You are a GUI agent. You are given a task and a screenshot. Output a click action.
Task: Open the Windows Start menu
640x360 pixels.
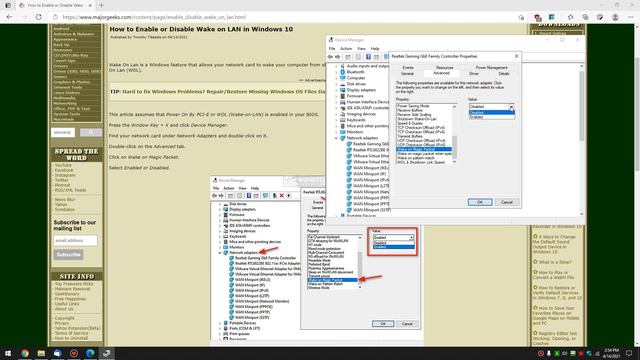pyautogui.click(x=8, y=353)
